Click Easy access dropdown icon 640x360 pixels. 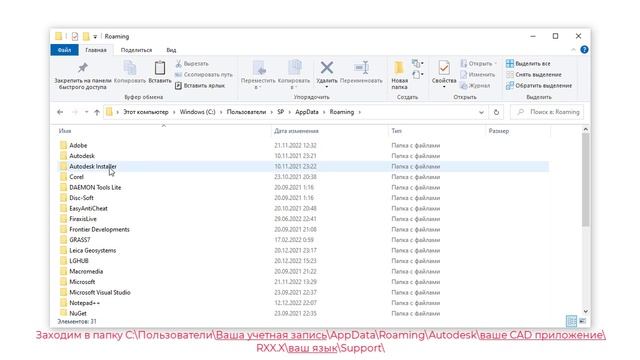pyautogui.click(x=417, y=74)
